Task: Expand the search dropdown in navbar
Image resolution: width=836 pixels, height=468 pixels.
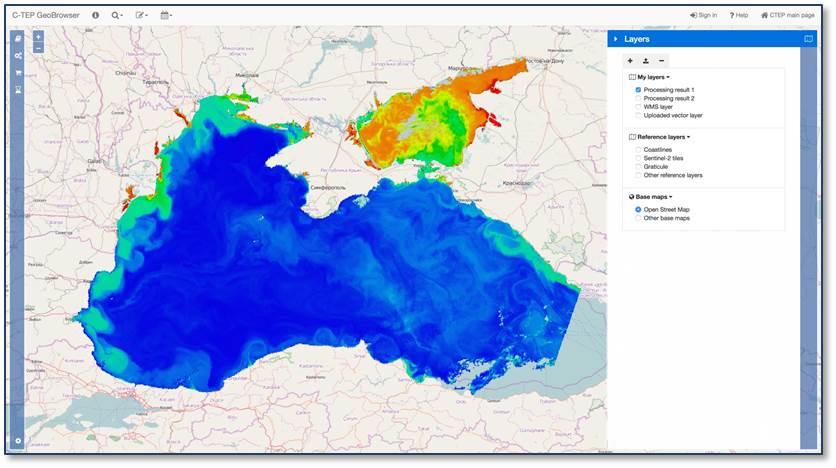Action: pos(117,15)
